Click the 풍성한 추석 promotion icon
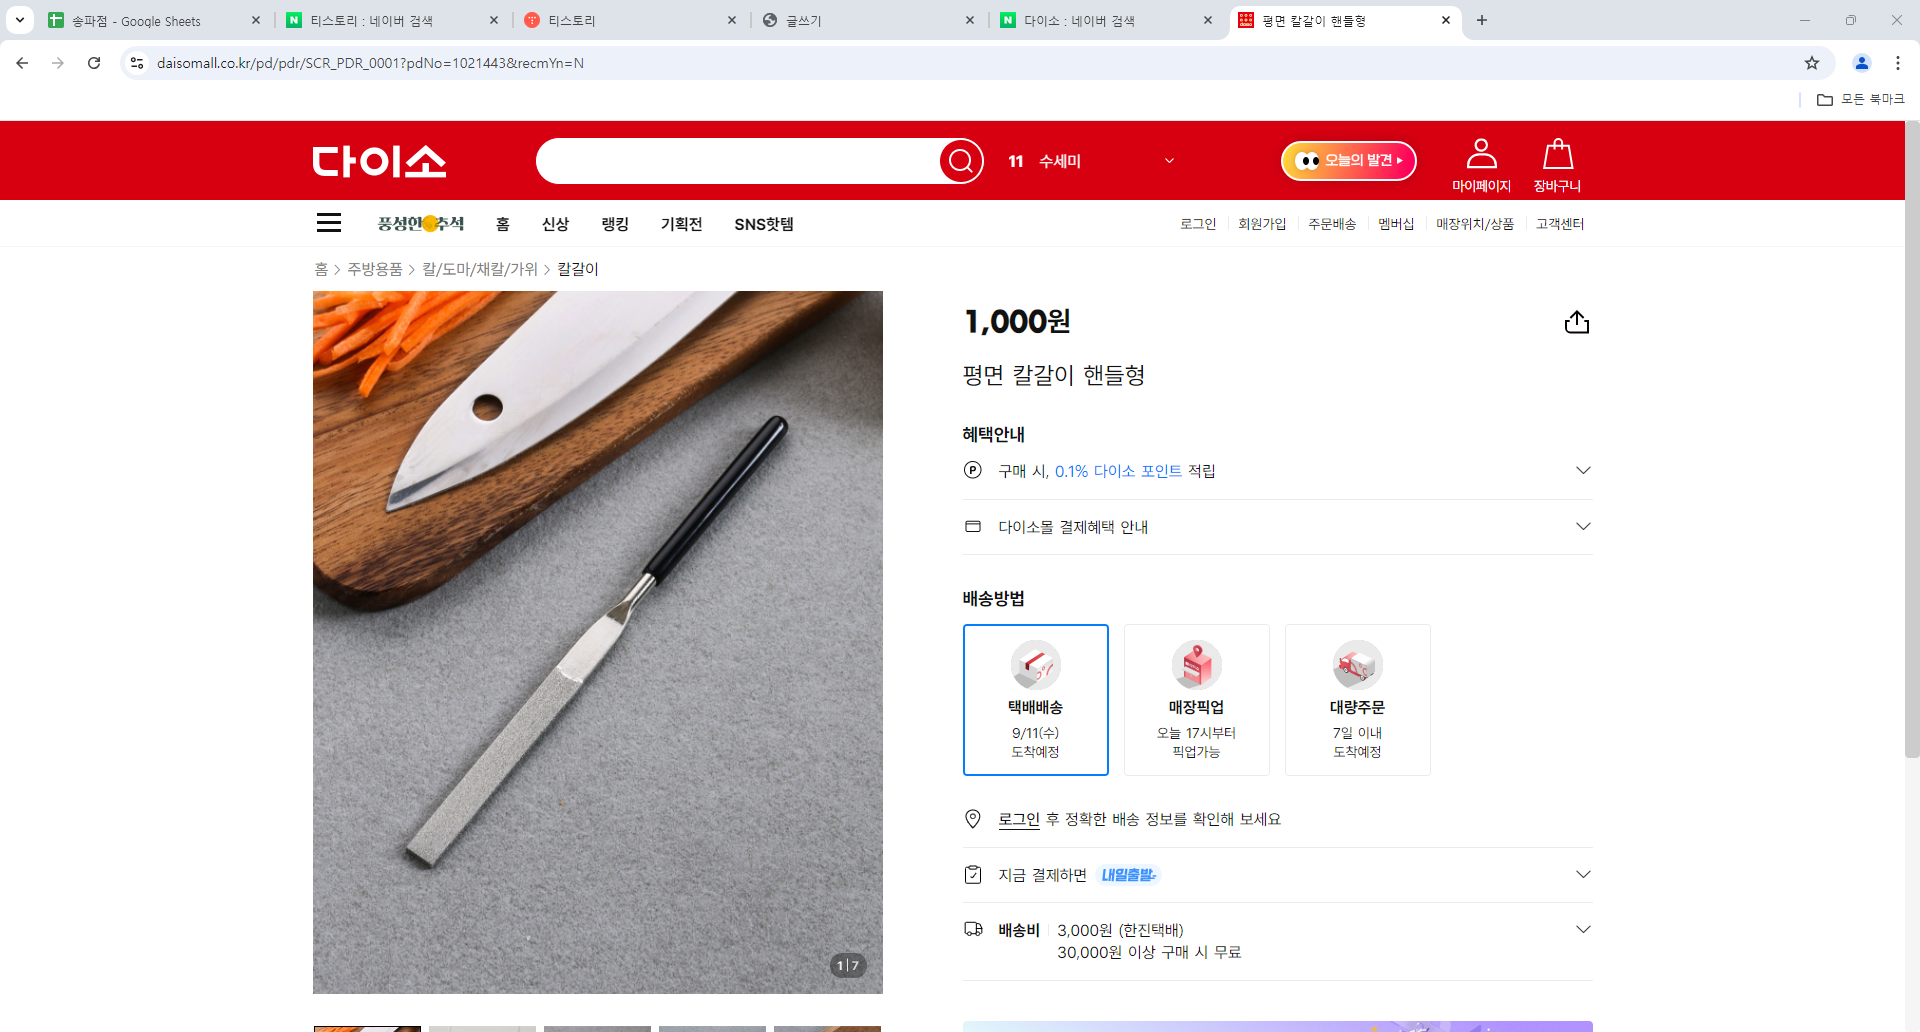Viewport: 1920px width, 1032px height. click(421, 224)
